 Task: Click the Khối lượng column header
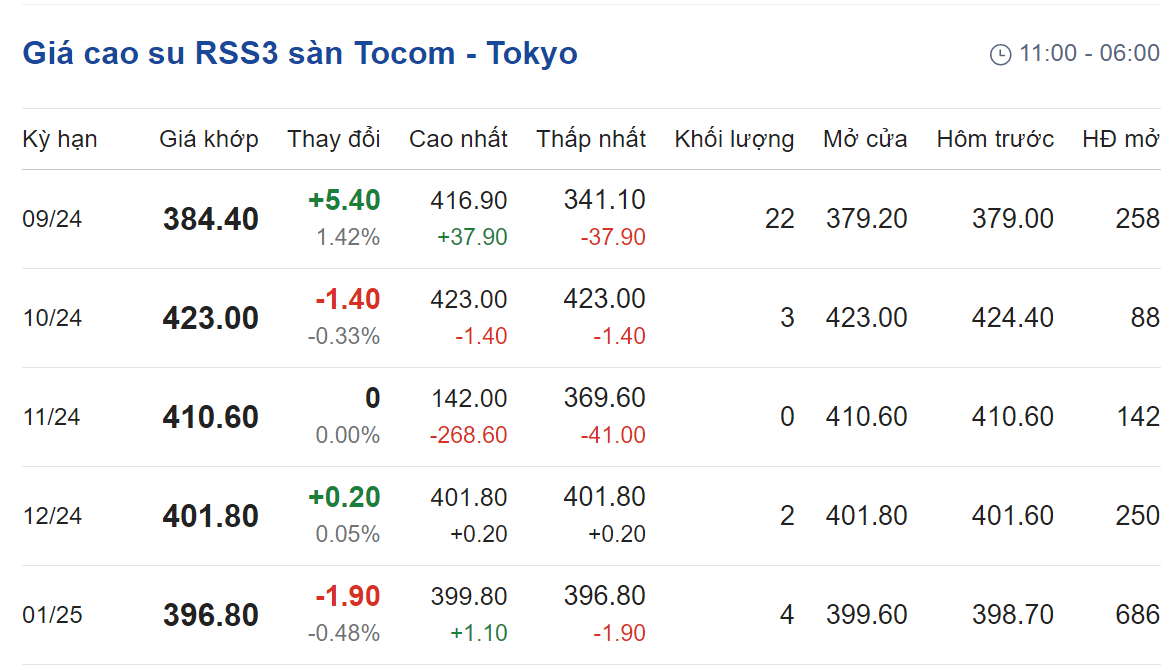(x=734, y=139)
